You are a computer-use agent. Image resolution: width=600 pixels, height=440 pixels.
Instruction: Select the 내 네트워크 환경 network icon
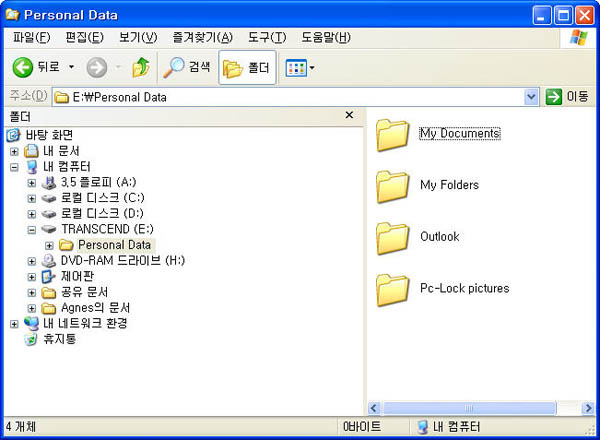[x=31, y=324]
